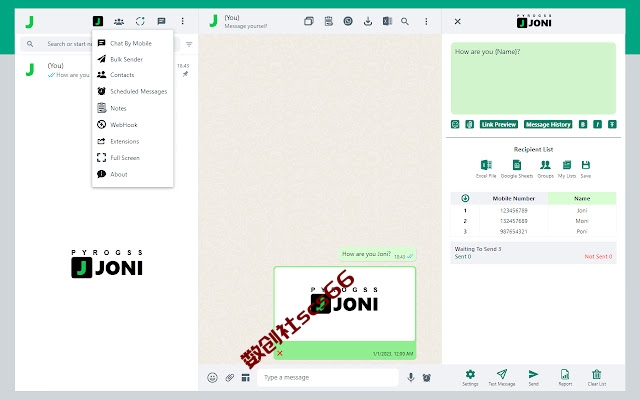The image size is (640, 400).
Task: Import recipients from Excel File
Action: [486, 169]
